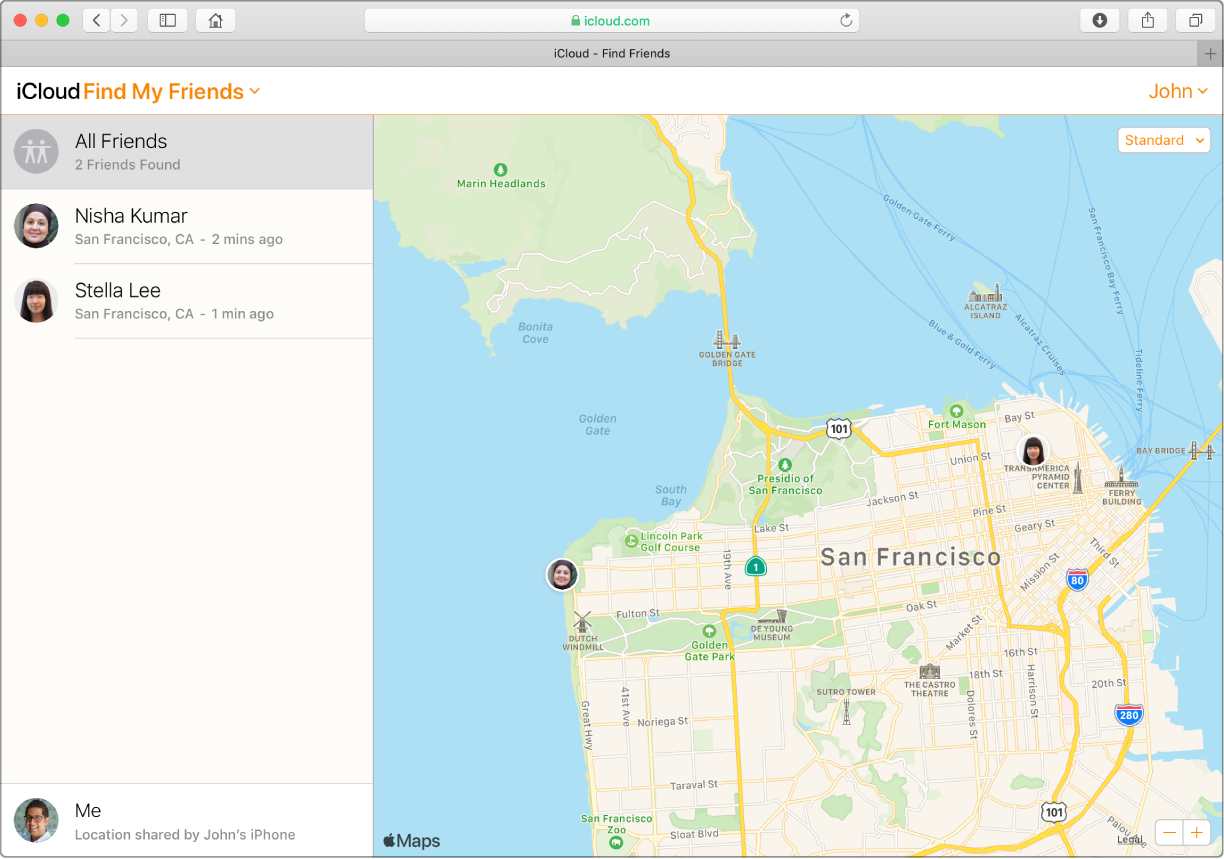The height and width of the screenshot is (859, 1224).
Task: Click the San Francisco Zoo marker
Action: click(x=617, y=842)
